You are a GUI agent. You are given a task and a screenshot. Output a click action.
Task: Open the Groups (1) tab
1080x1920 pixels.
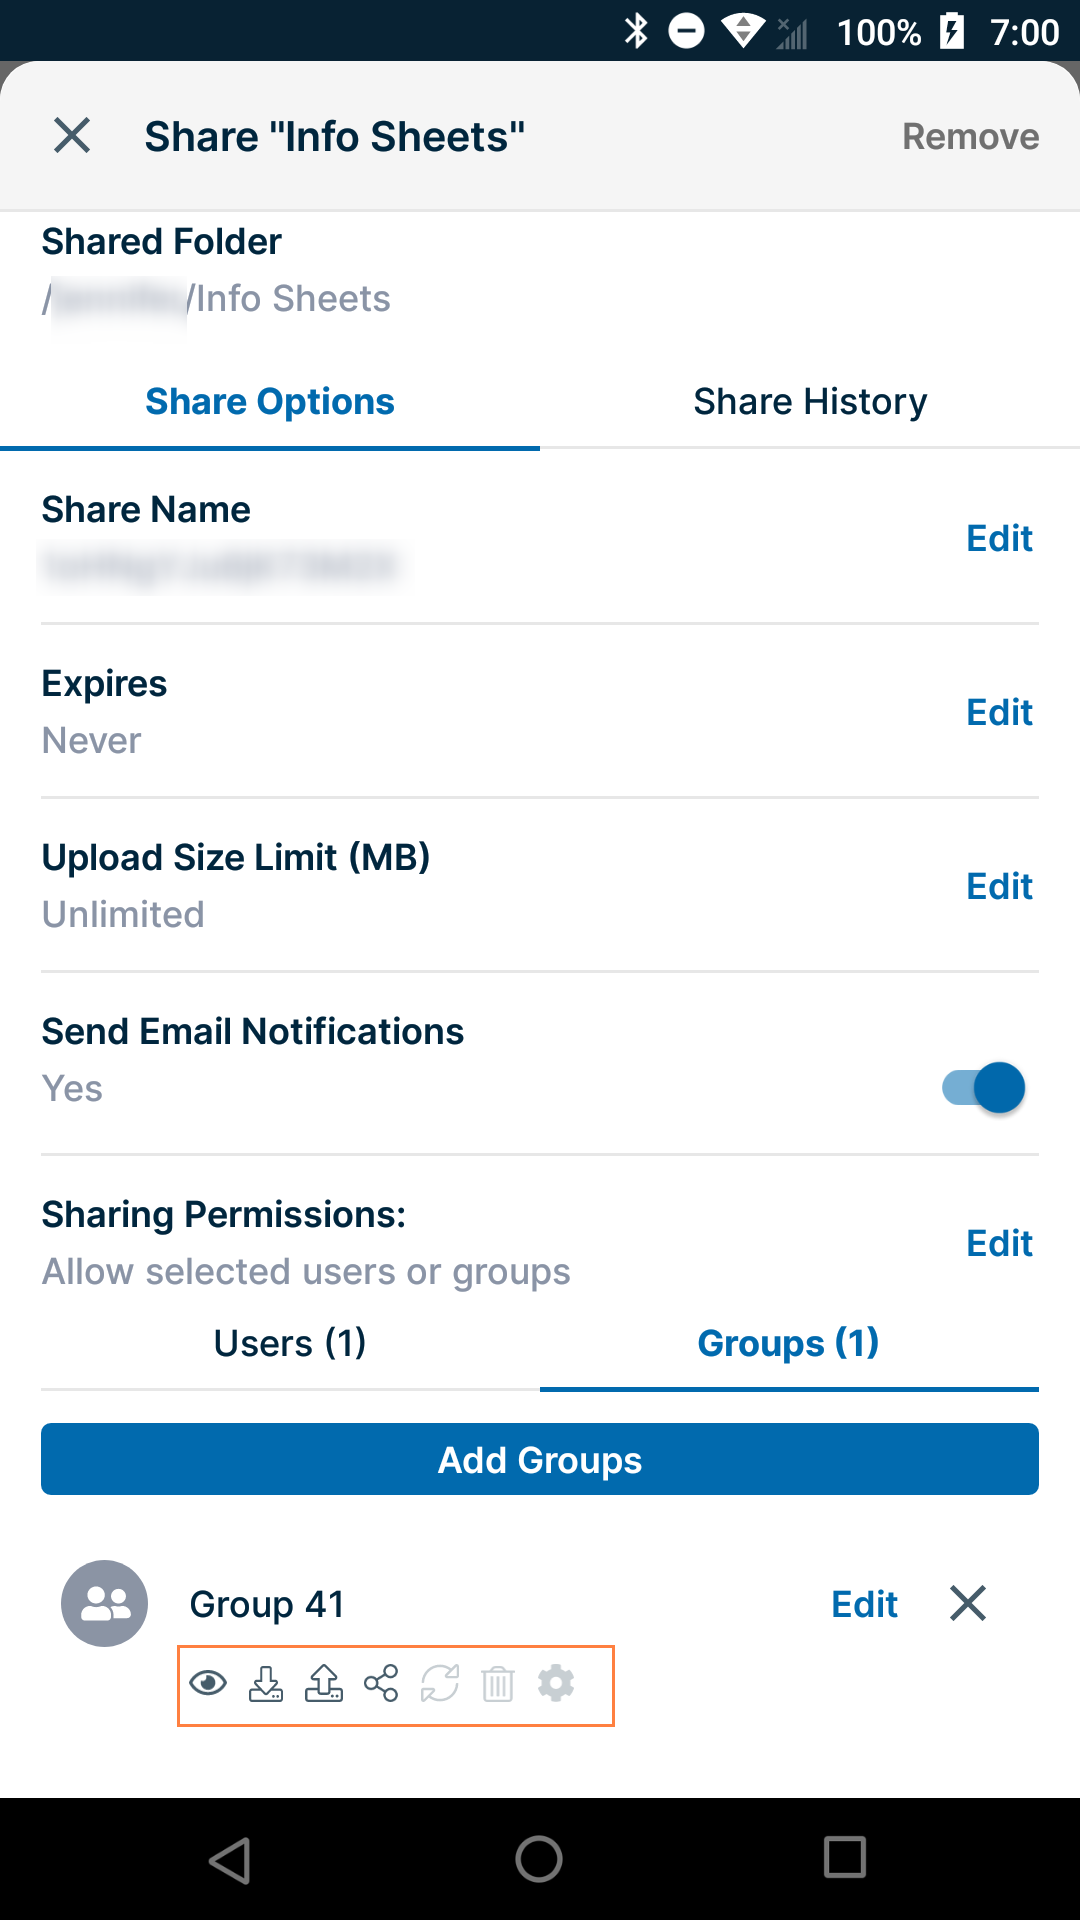pyautogui.click(x=788, y=1343)
